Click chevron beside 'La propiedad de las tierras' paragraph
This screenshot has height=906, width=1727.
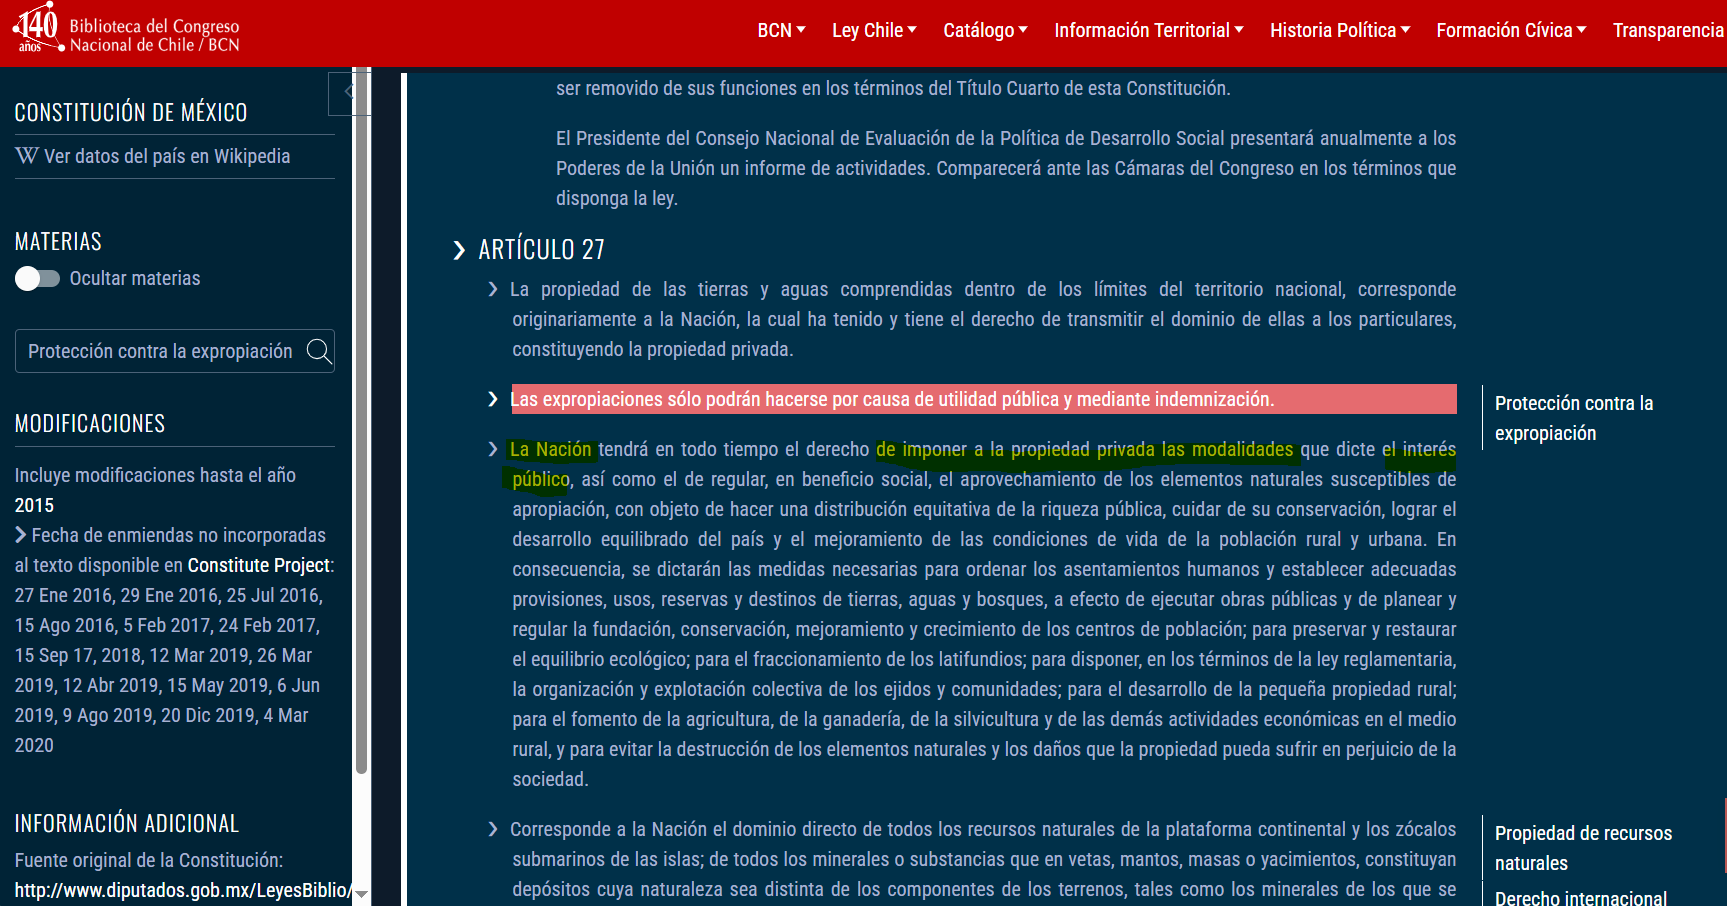click(493, 289)
